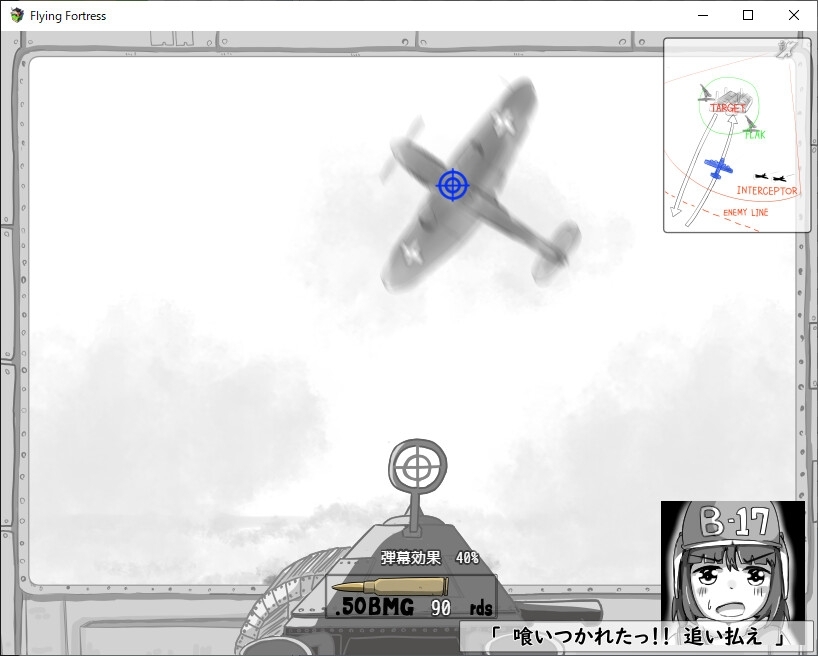Click the FLAK label on the tactical map
Viewport: 818px width, 656px height.
[754, 135]
